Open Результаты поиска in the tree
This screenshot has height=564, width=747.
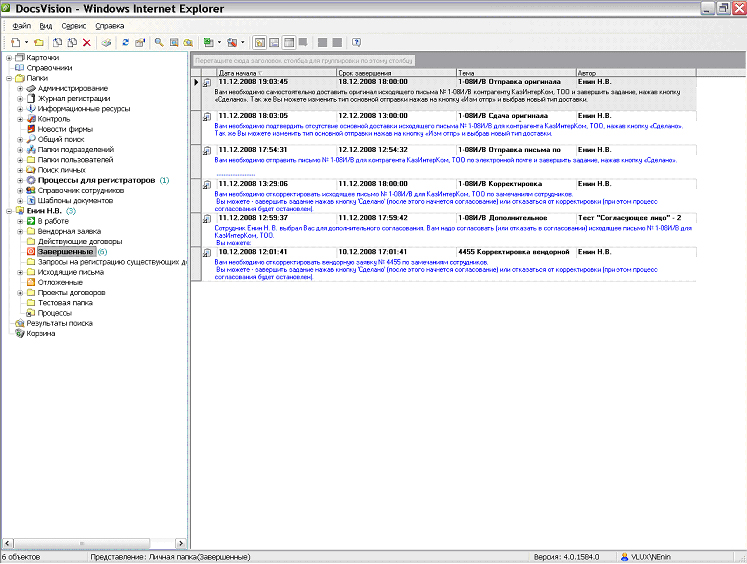[x=59, y=323]
